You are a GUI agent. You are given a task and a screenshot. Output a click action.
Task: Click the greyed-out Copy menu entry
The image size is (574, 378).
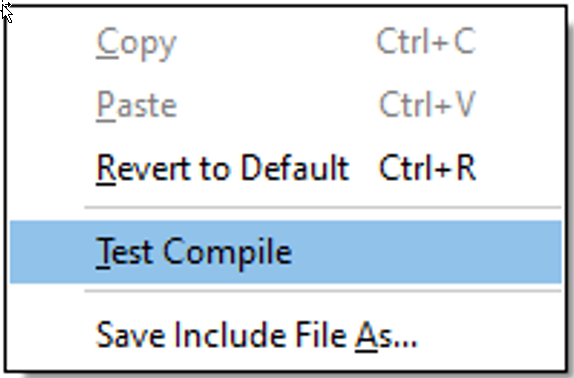(286, 43)
